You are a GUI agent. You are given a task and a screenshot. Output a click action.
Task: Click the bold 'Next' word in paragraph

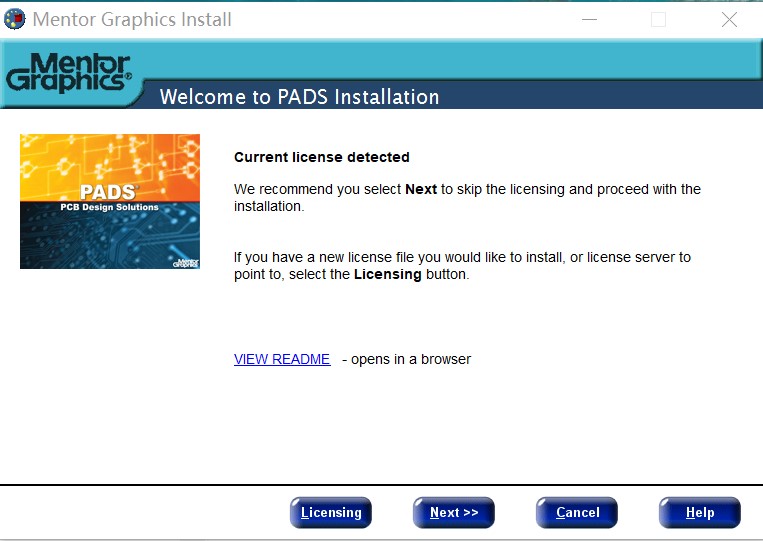click(421, 189)
